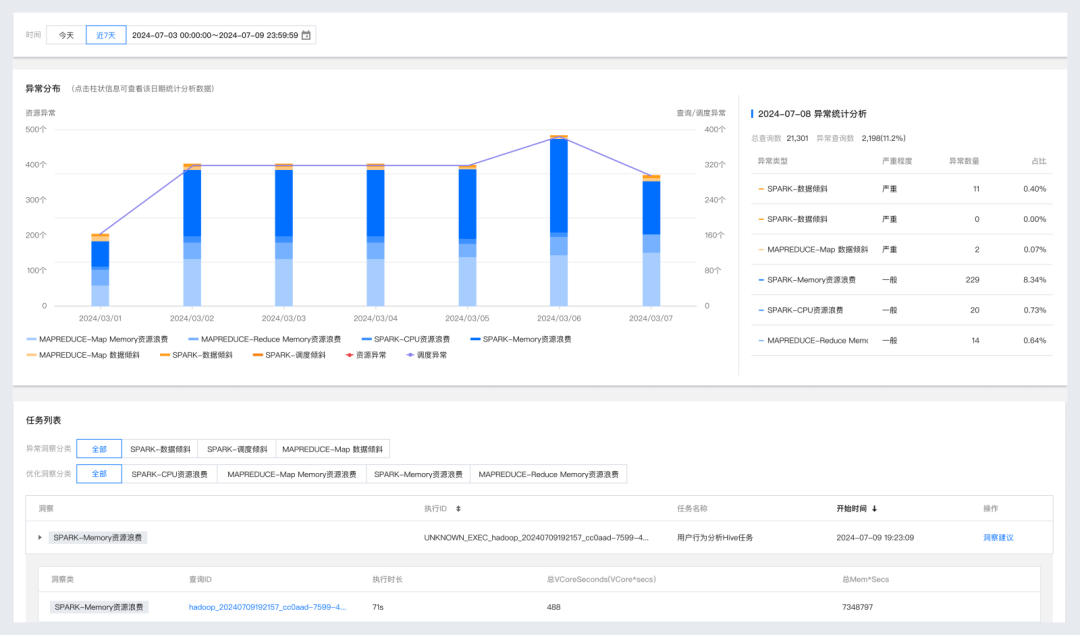
Task: Filter tasks by MAPREDUCE-Map Memory资源浪费 tab
Action: click(x=292, y=474)
